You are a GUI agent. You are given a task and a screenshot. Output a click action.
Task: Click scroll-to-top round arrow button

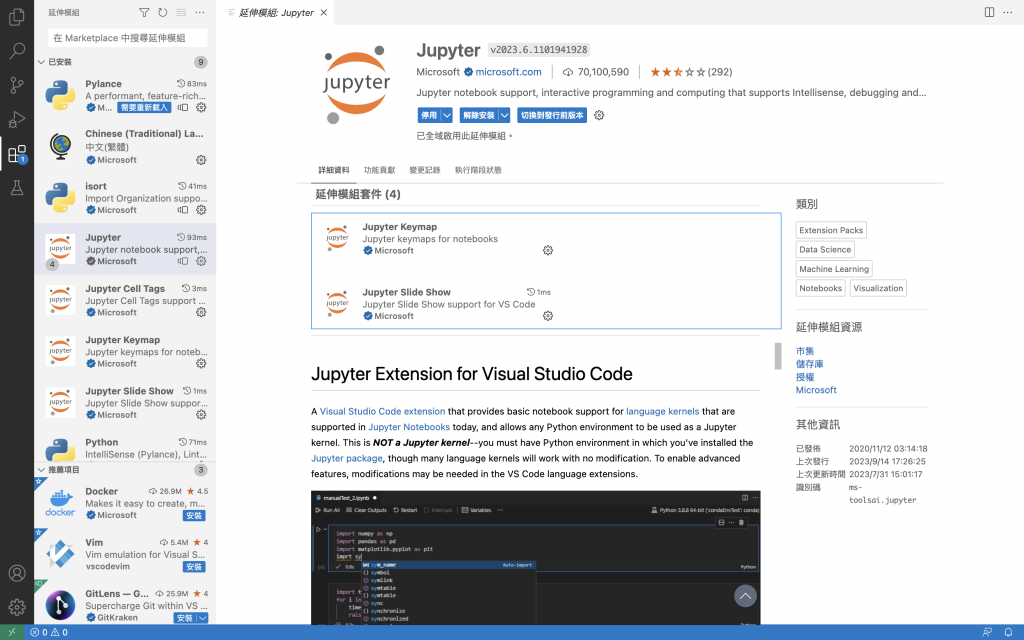click(745, 596)
